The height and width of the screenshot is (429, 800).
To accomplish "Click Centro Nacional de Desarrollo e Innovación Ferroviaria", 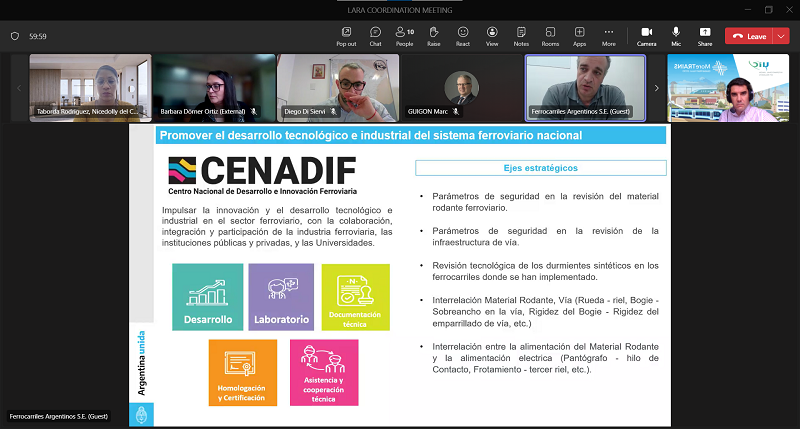I will click(x=262, y=191).
